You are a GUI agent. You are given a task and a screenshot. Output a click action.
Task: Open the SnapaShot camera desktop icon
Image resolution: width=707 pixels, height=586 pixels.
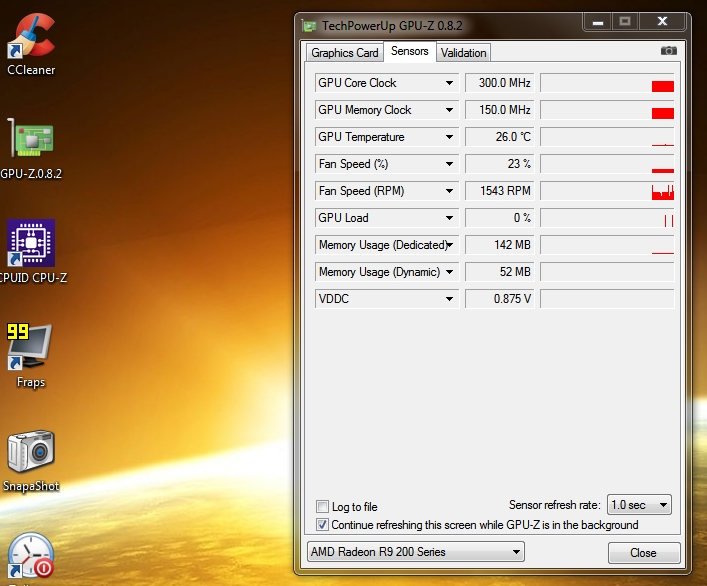pos(31,461)
